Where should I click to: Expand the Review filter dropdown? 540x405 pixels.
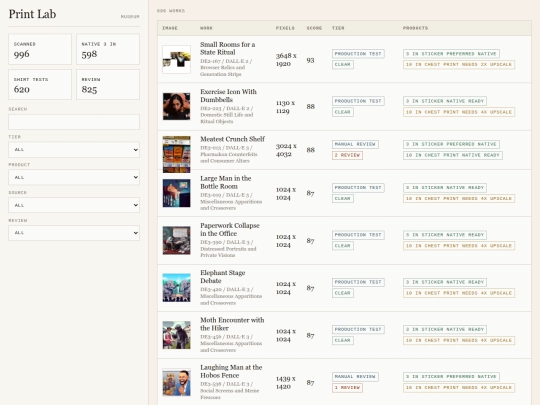click(74, 233)
